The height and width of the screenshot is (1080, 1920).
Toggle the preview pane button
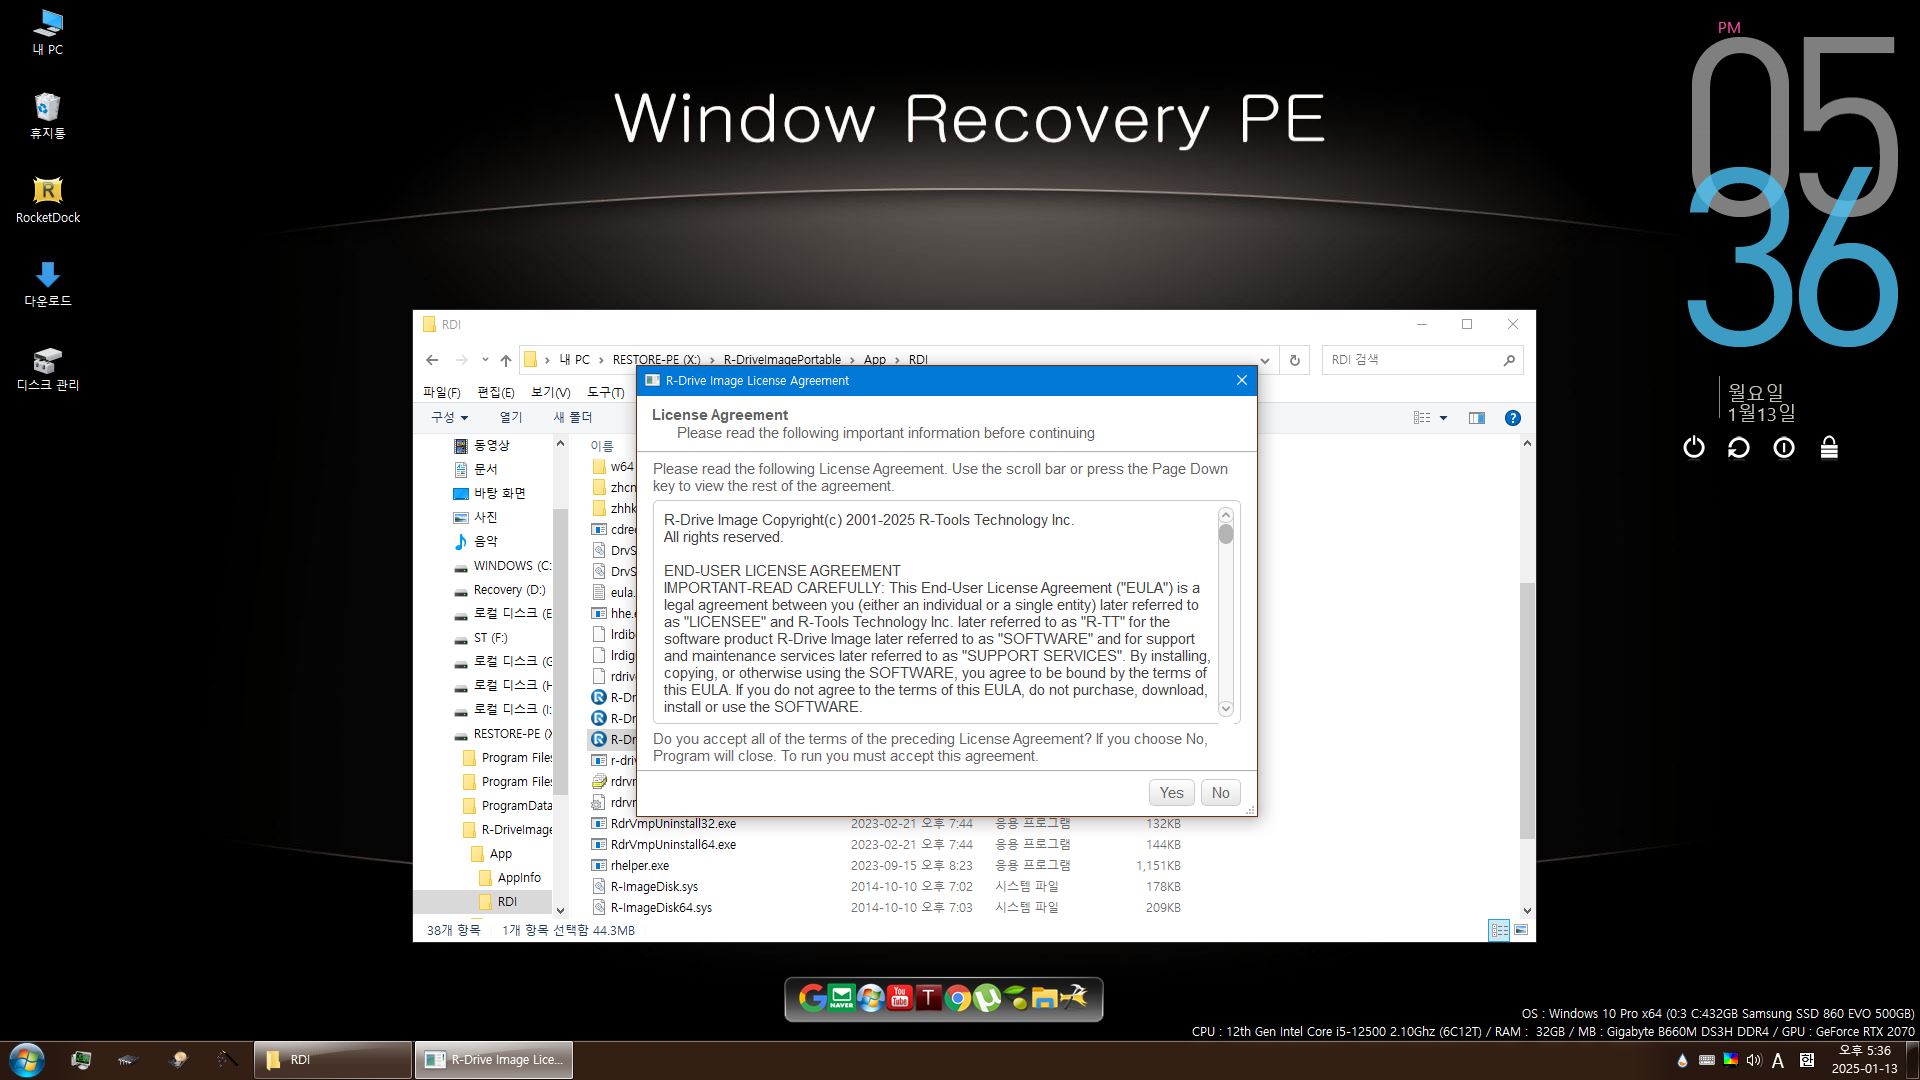coord(1476,418)
